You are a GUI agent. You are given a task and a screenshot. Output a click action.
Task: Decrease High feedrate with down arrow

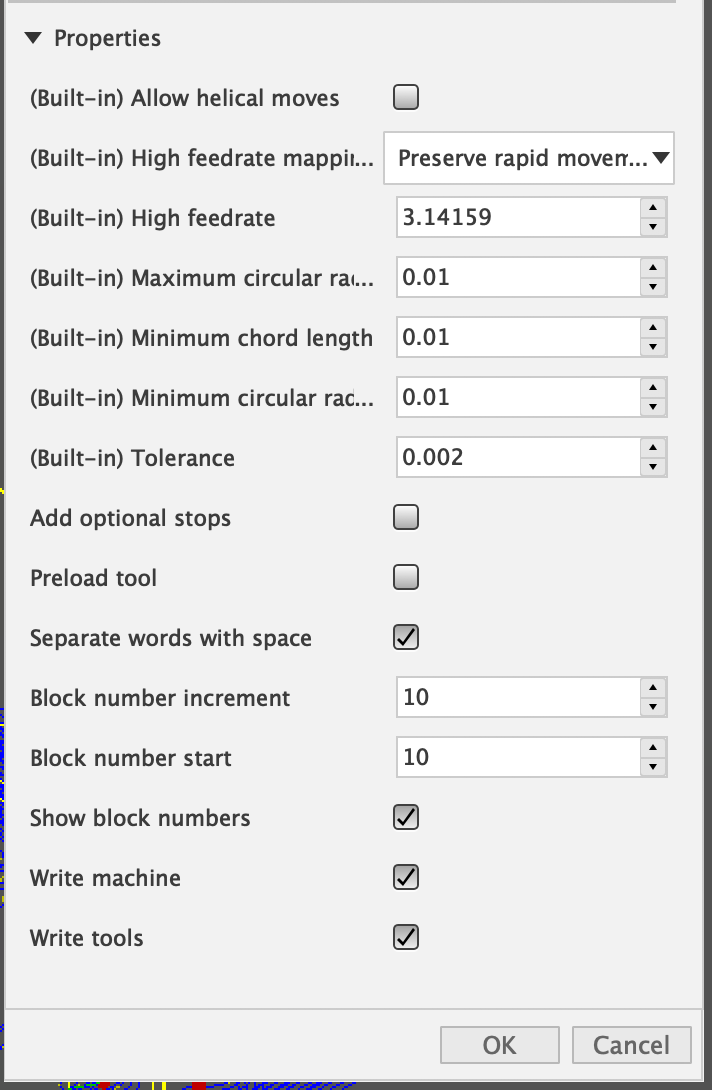[653, 228]
